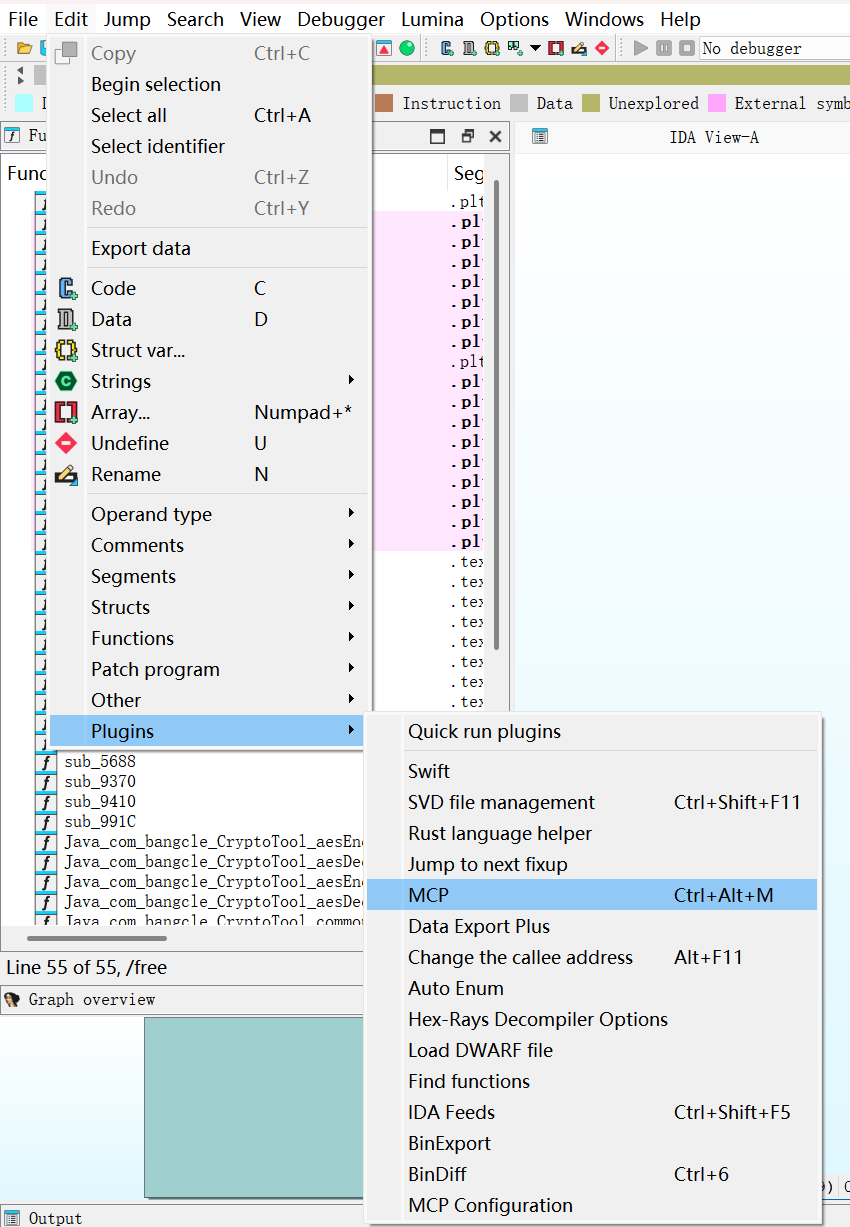Close the Functions panel with X button

[495, 137]
